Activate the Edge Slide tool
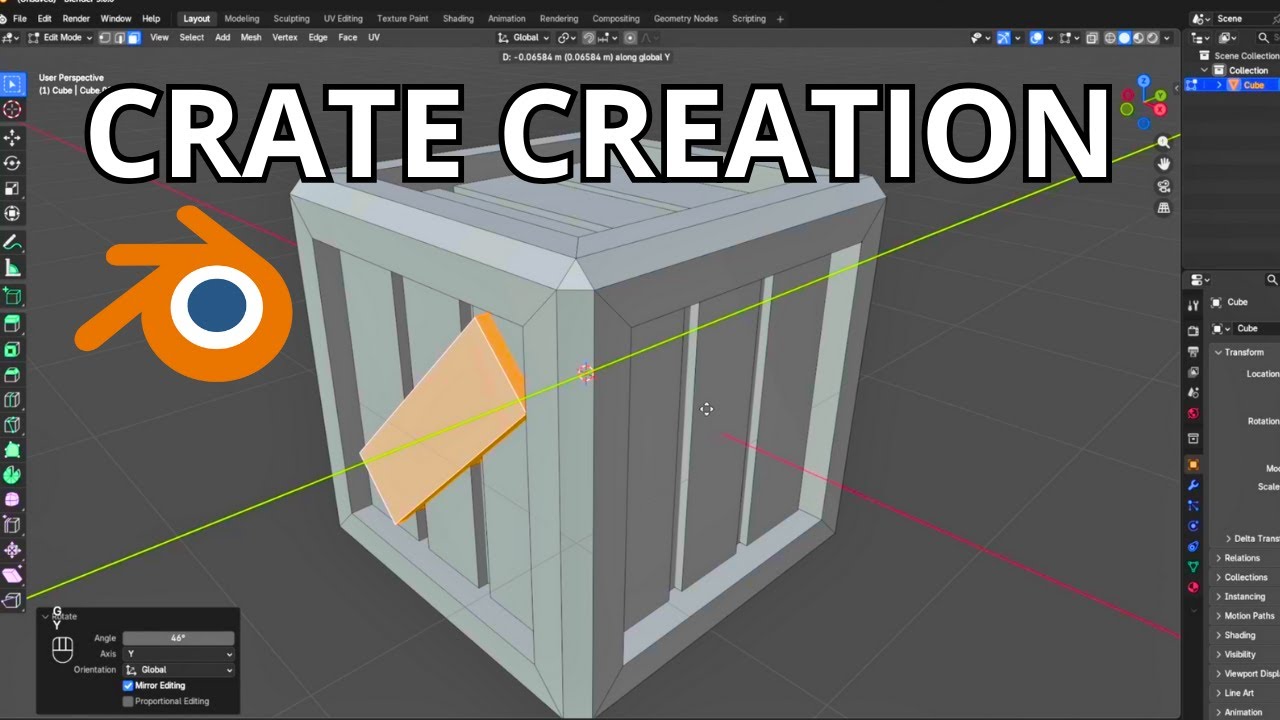Image resolution: width=1280 pixels, height=720 pixels. [x=12, y=524]
